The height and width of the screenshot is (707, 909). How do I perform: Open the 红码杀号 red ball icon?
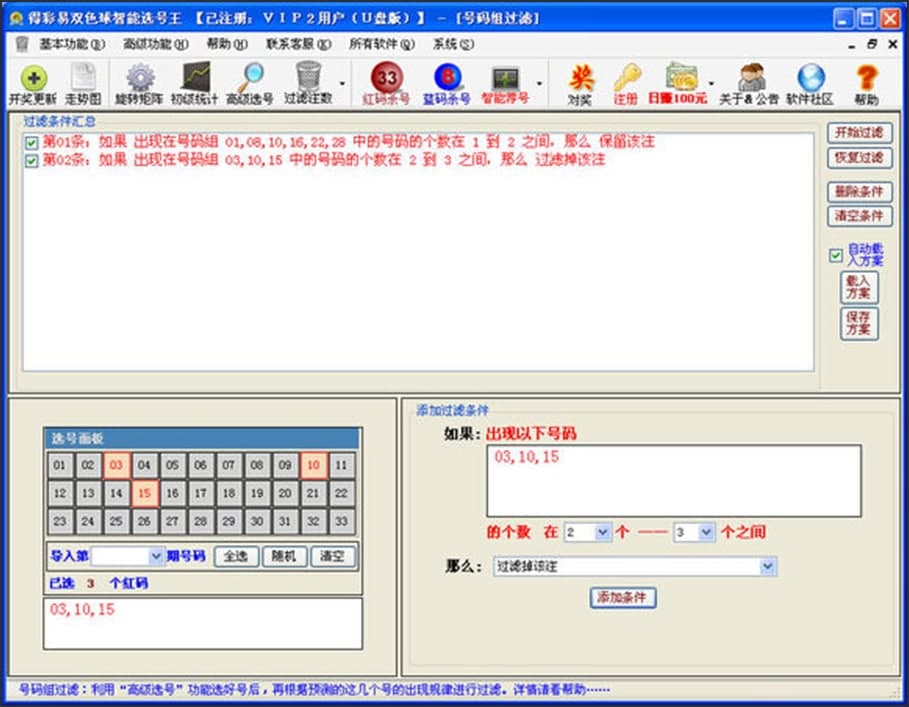coord(386,79)
